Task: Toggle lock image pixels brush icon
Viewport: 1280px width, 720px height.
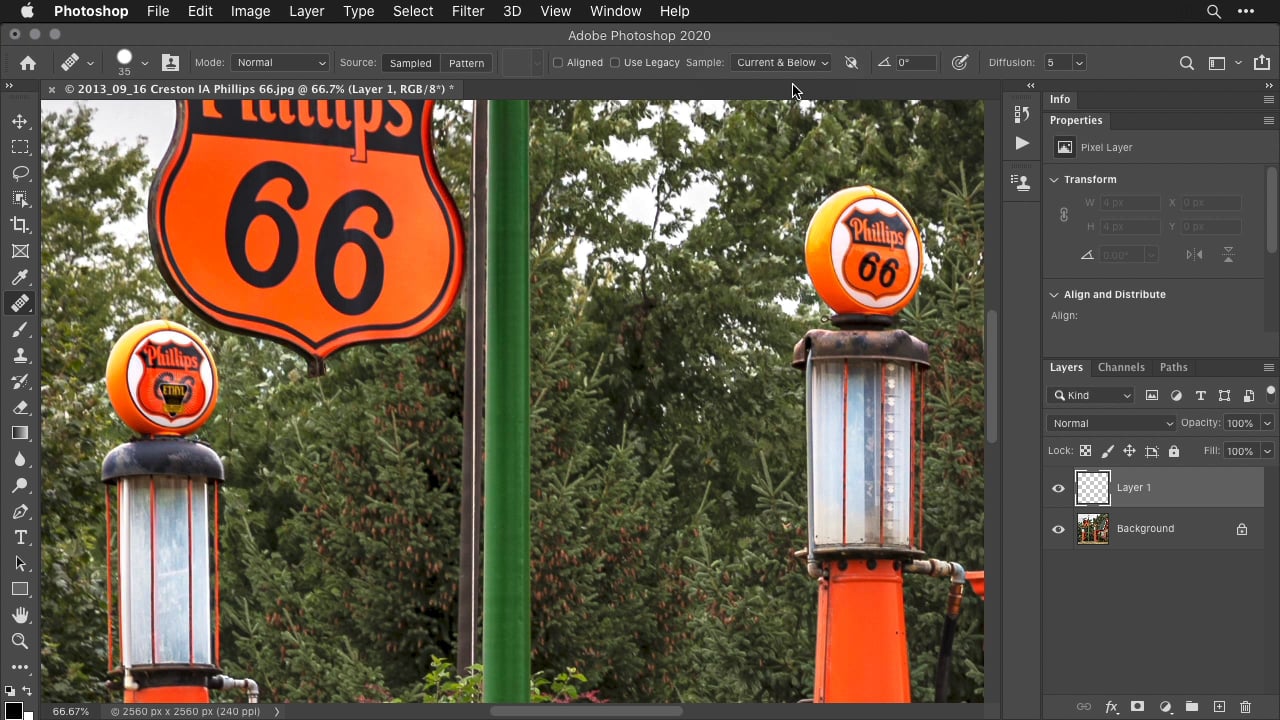Action: tap(1108, 451)
